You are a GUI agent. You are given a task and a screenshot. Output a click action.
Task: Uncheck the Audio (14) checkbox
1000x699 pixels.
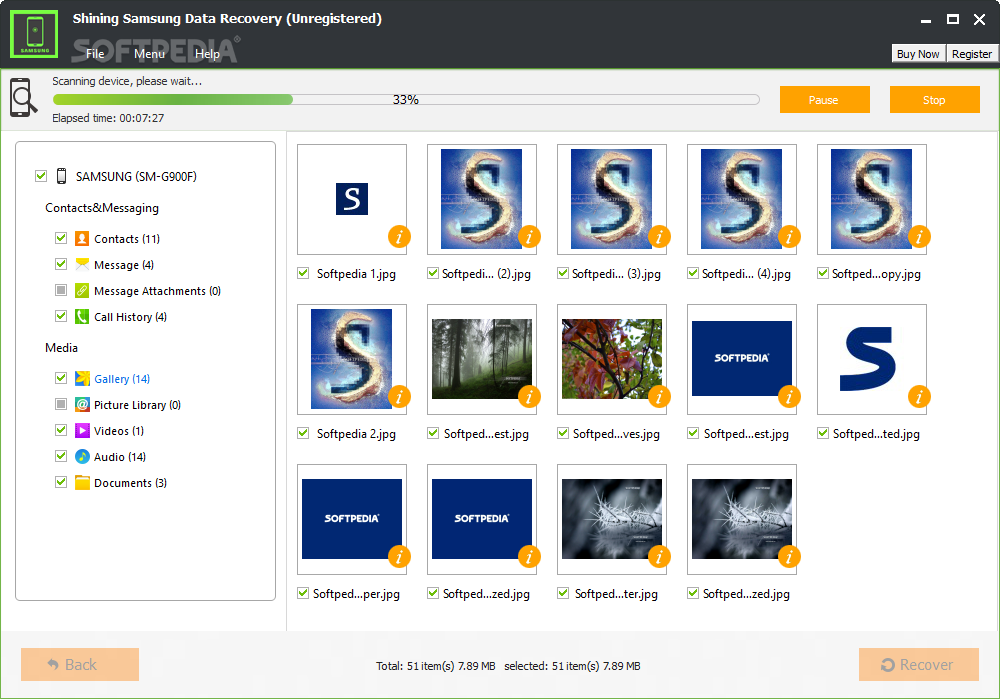[x=61, y=456]
